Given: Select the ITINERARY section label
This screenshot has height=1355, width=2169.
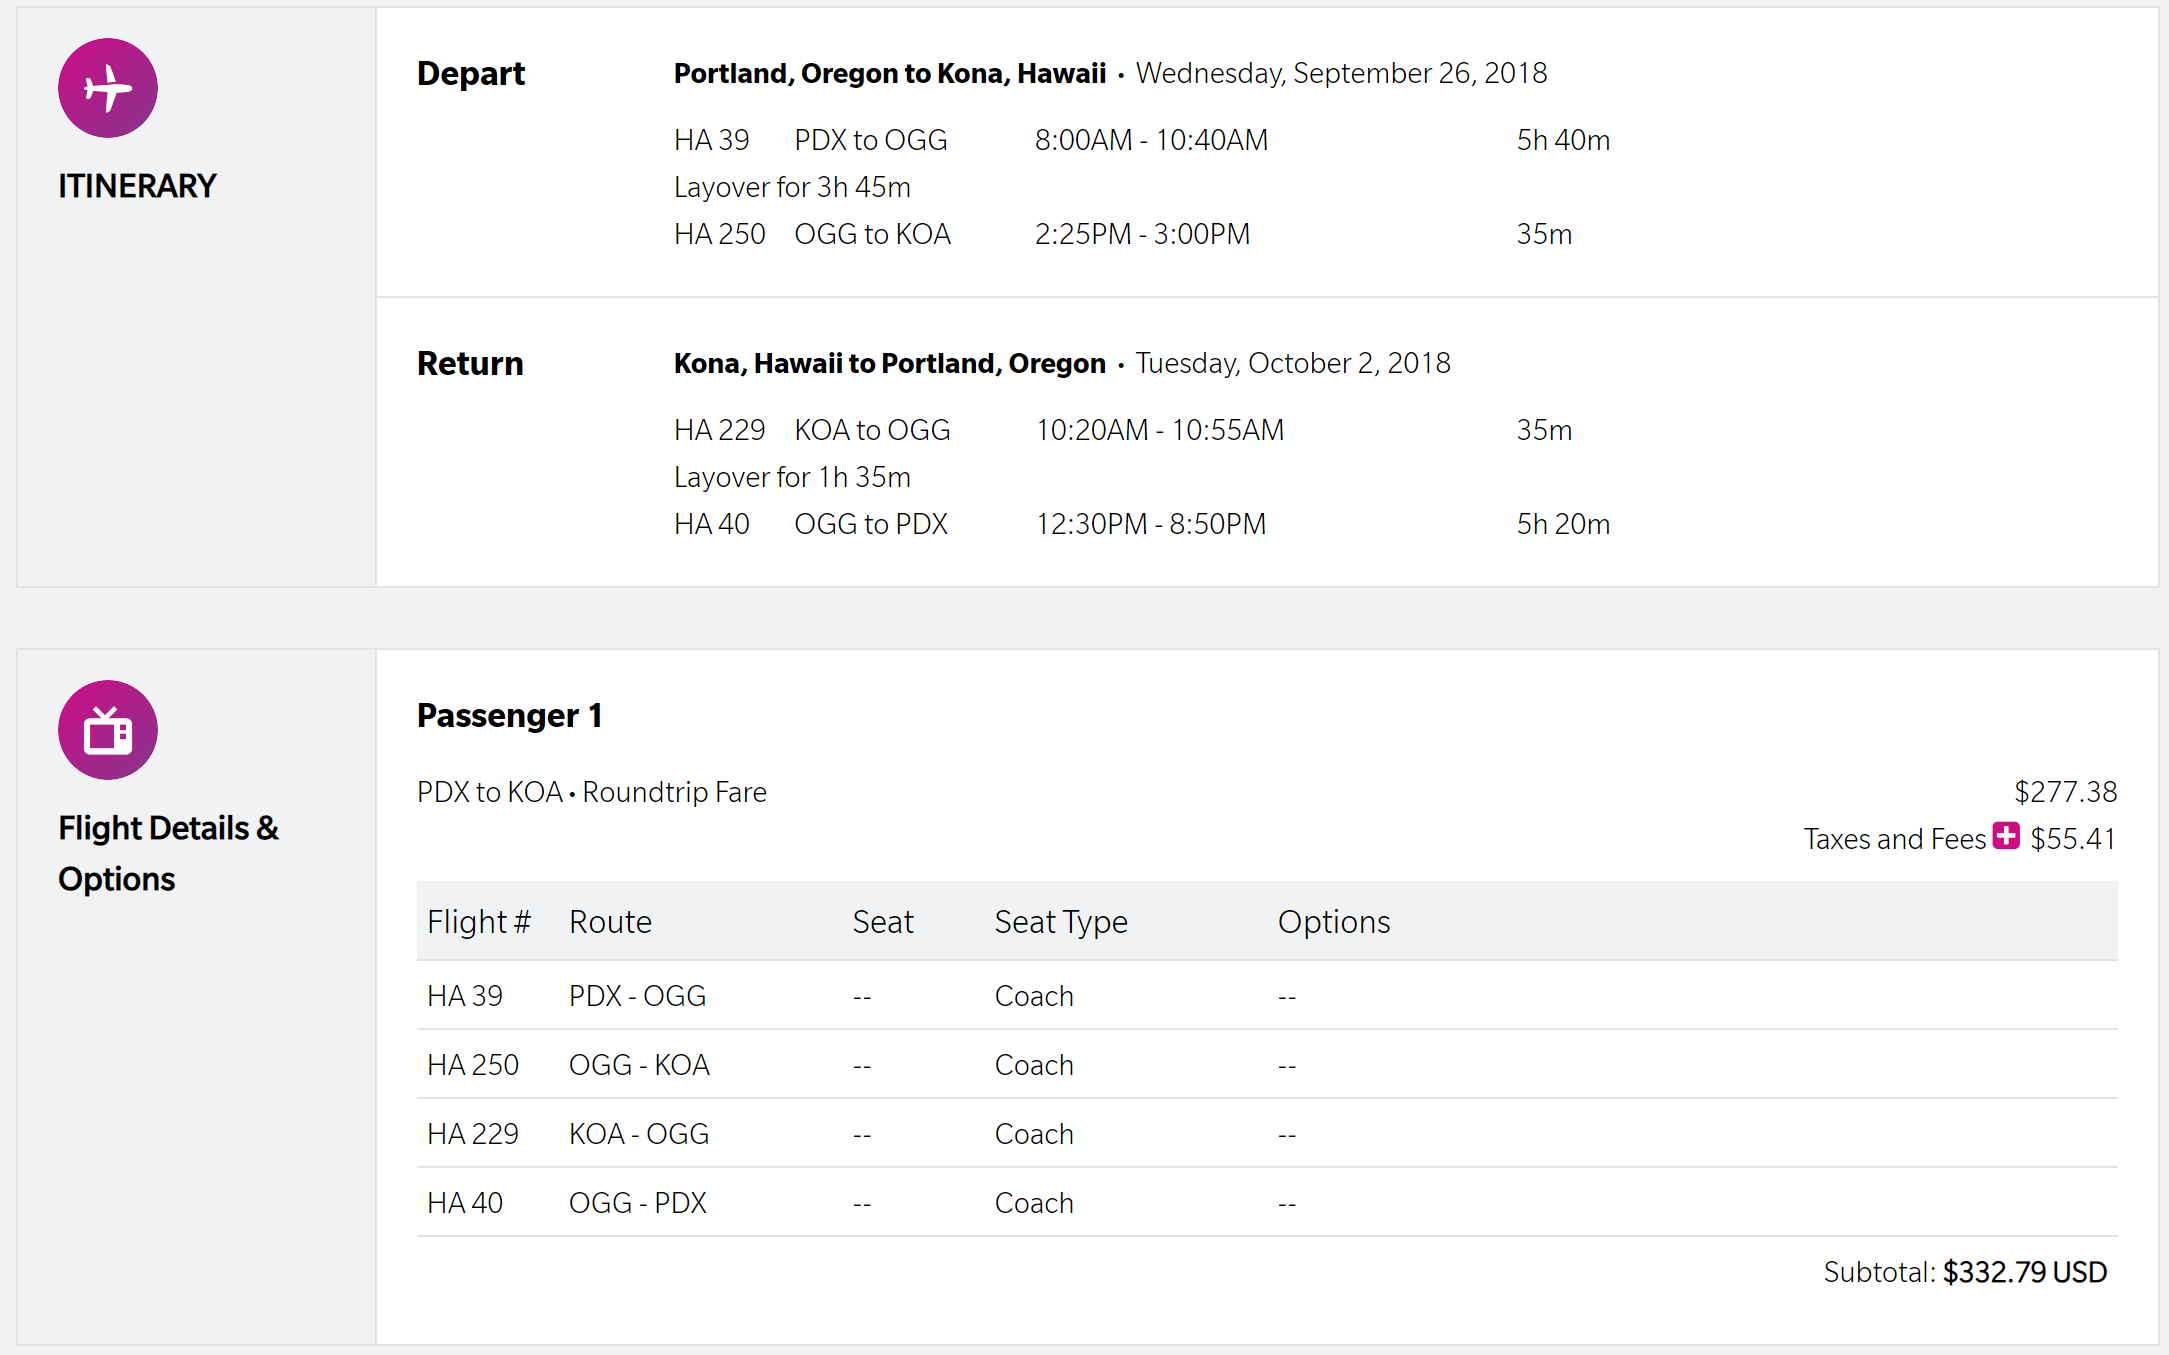Looking at the screenshot, I should coord(137,186).
